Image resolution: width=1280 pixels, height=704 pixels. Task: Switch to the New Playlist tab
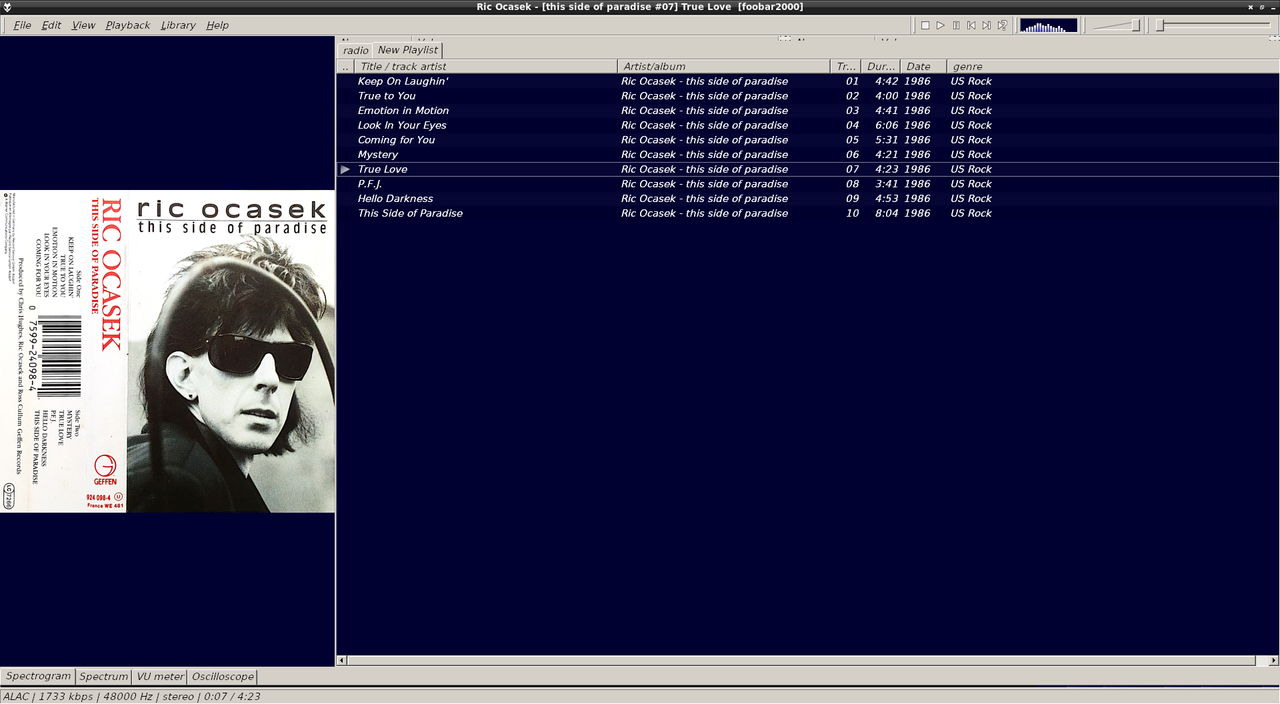pyautogui.click(x=407, y=49)
